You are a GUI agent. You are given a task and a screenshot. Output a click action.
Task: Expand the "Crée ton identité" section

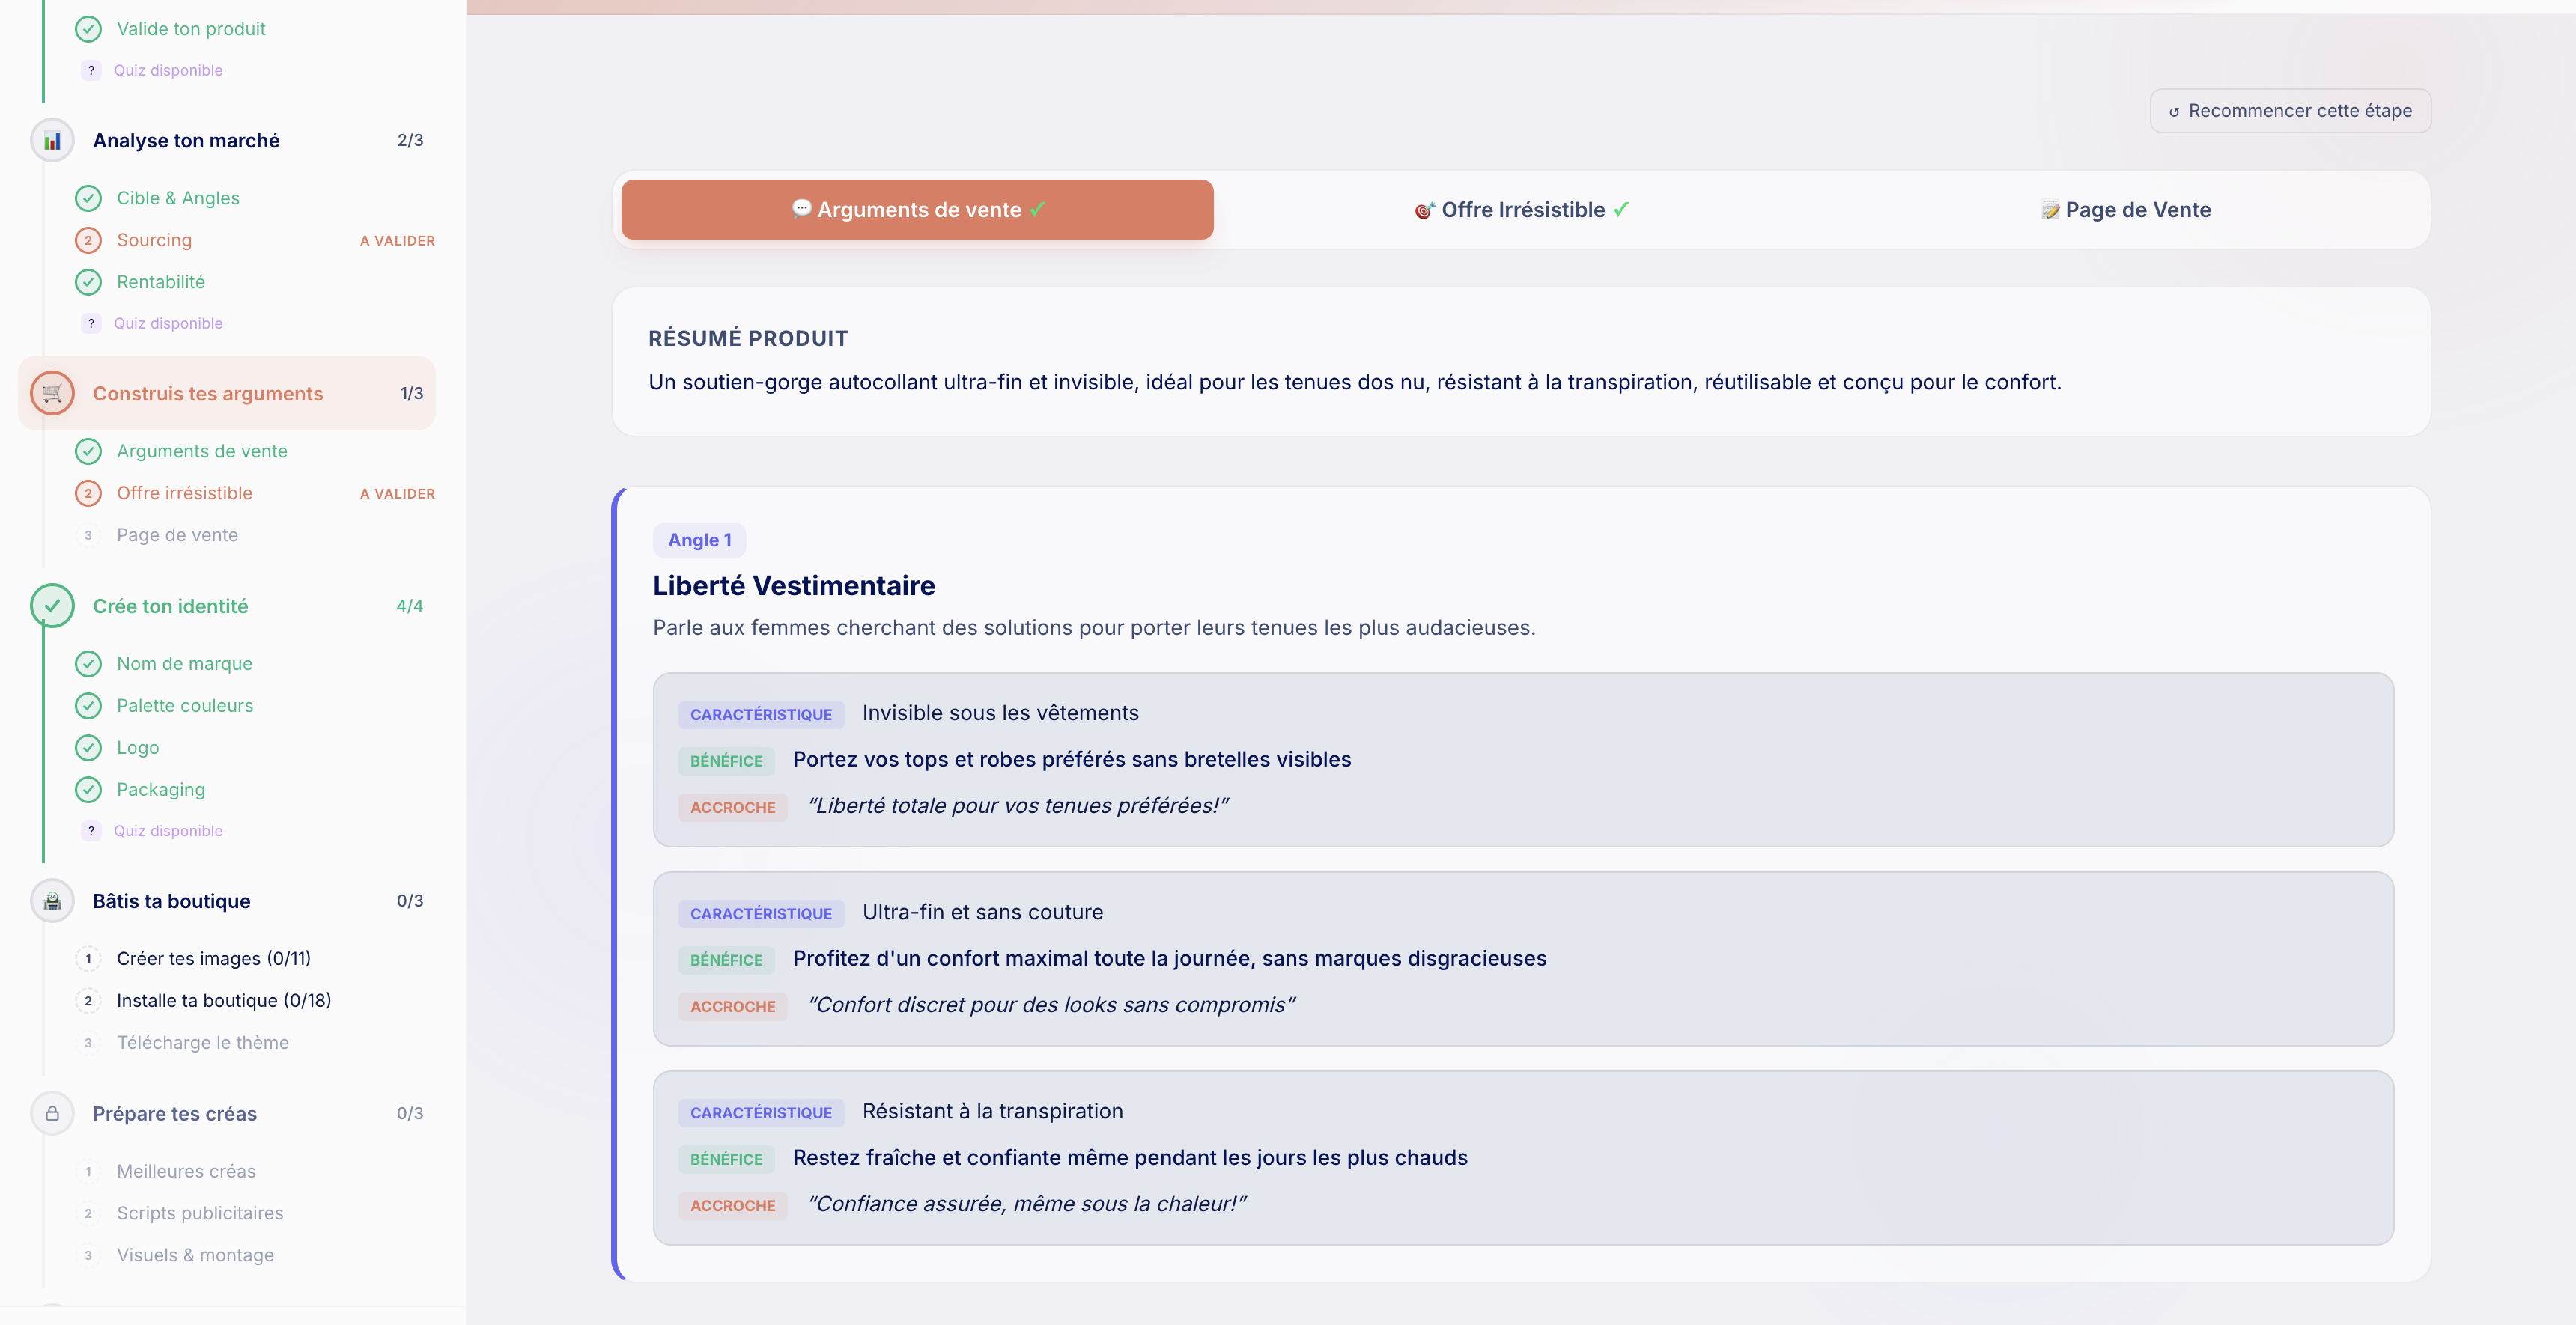tap(171, 605)
